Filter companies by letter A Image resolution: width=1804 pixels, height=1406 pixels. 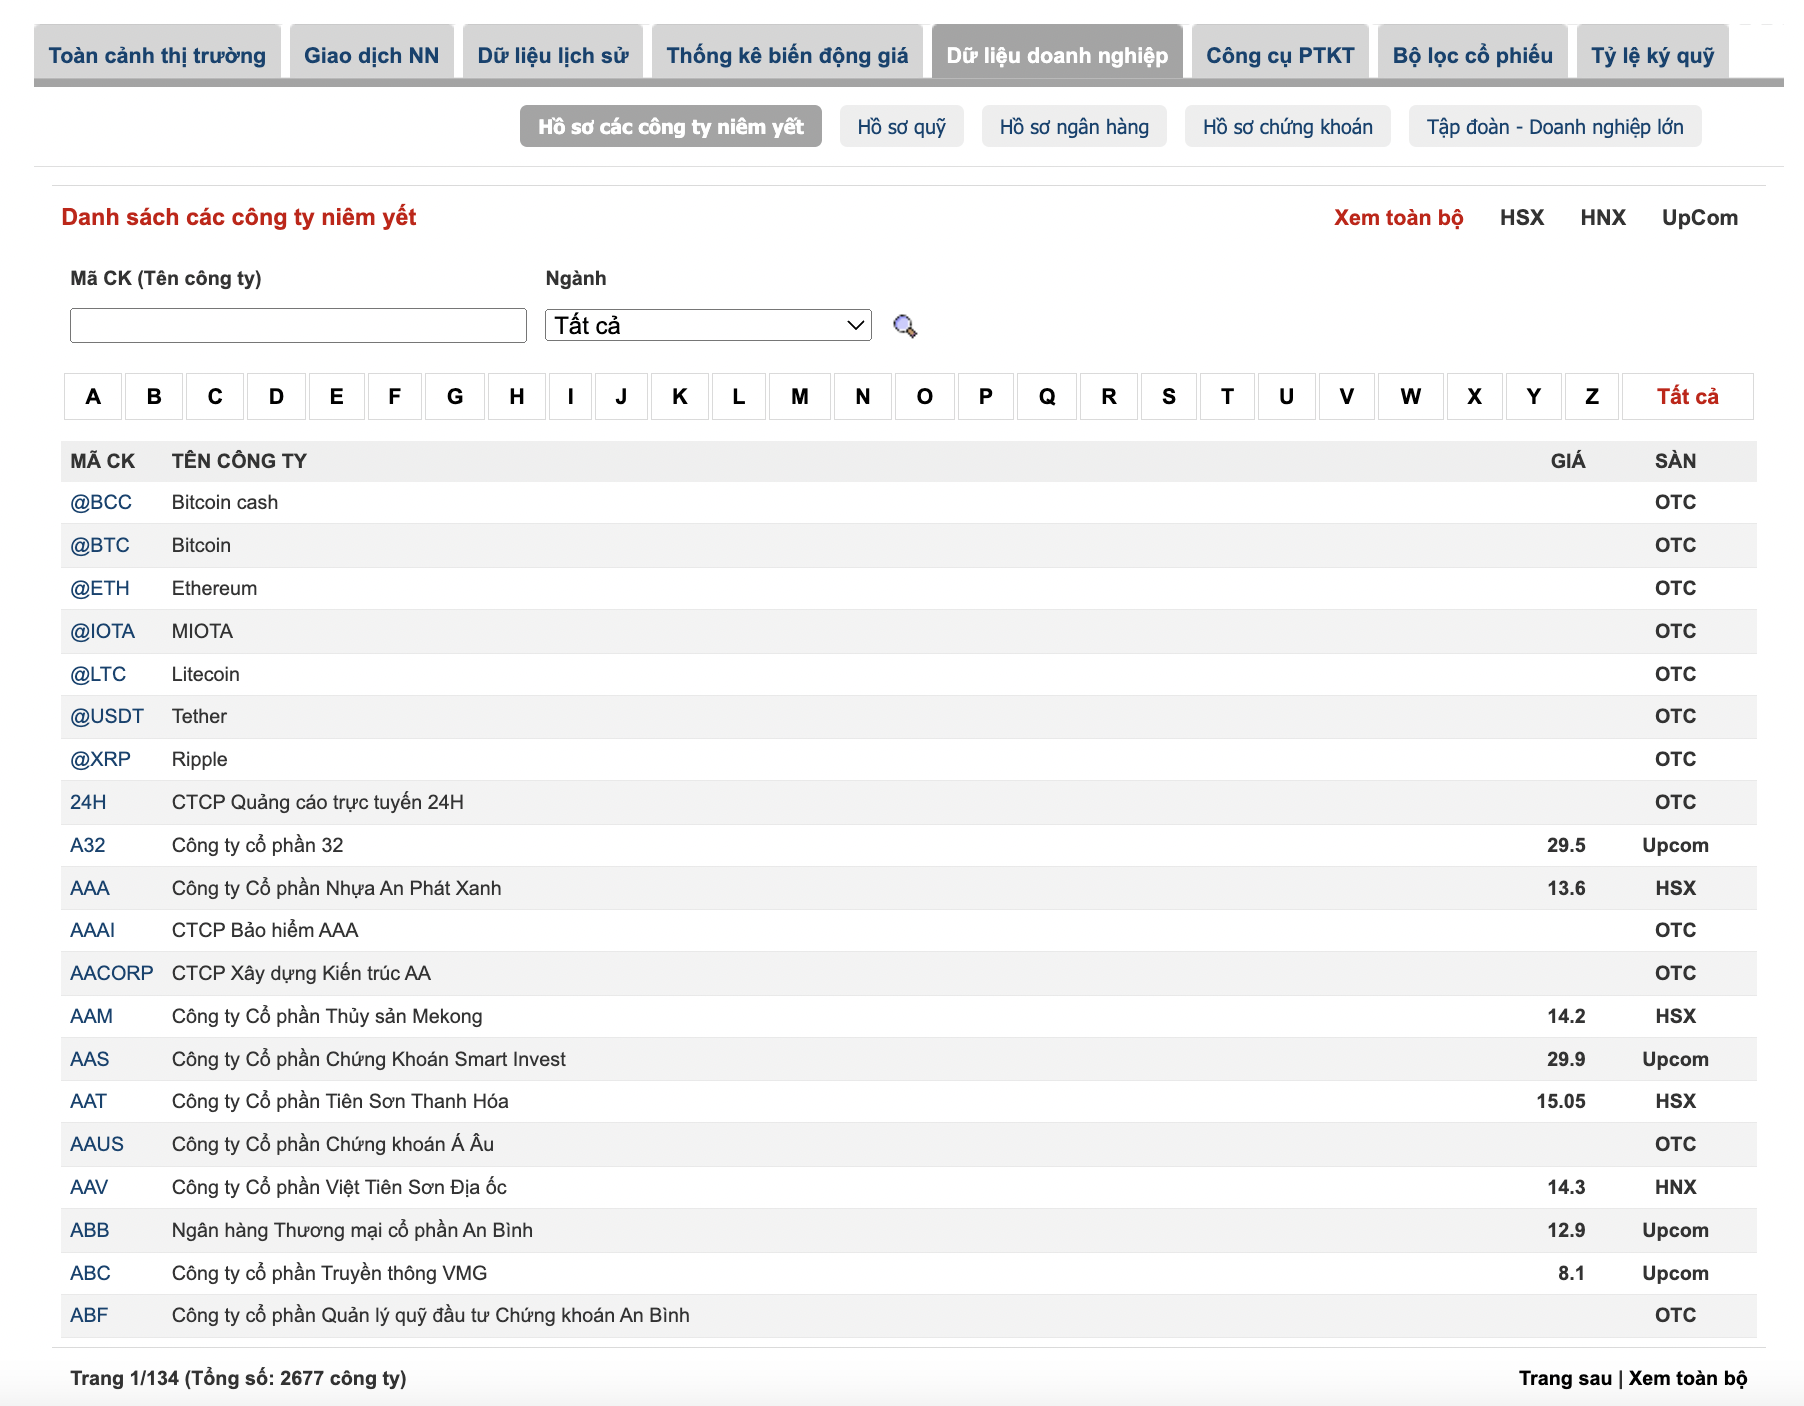point(93,396)
